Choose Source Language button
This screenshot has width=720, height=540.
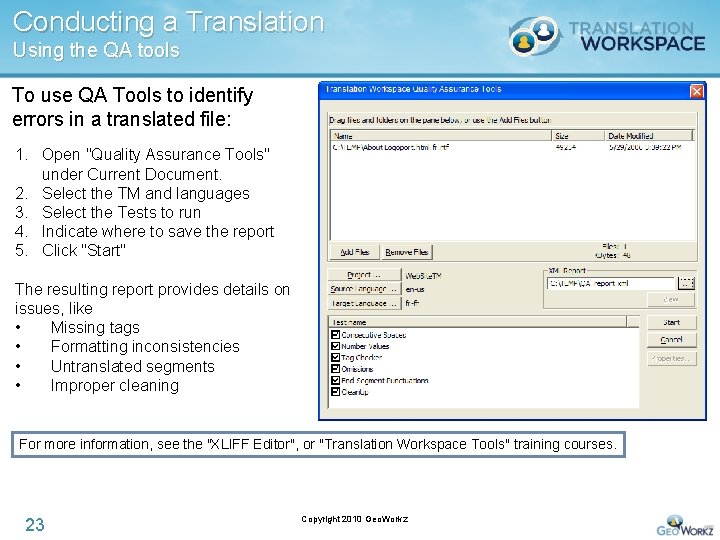point(365,289)
